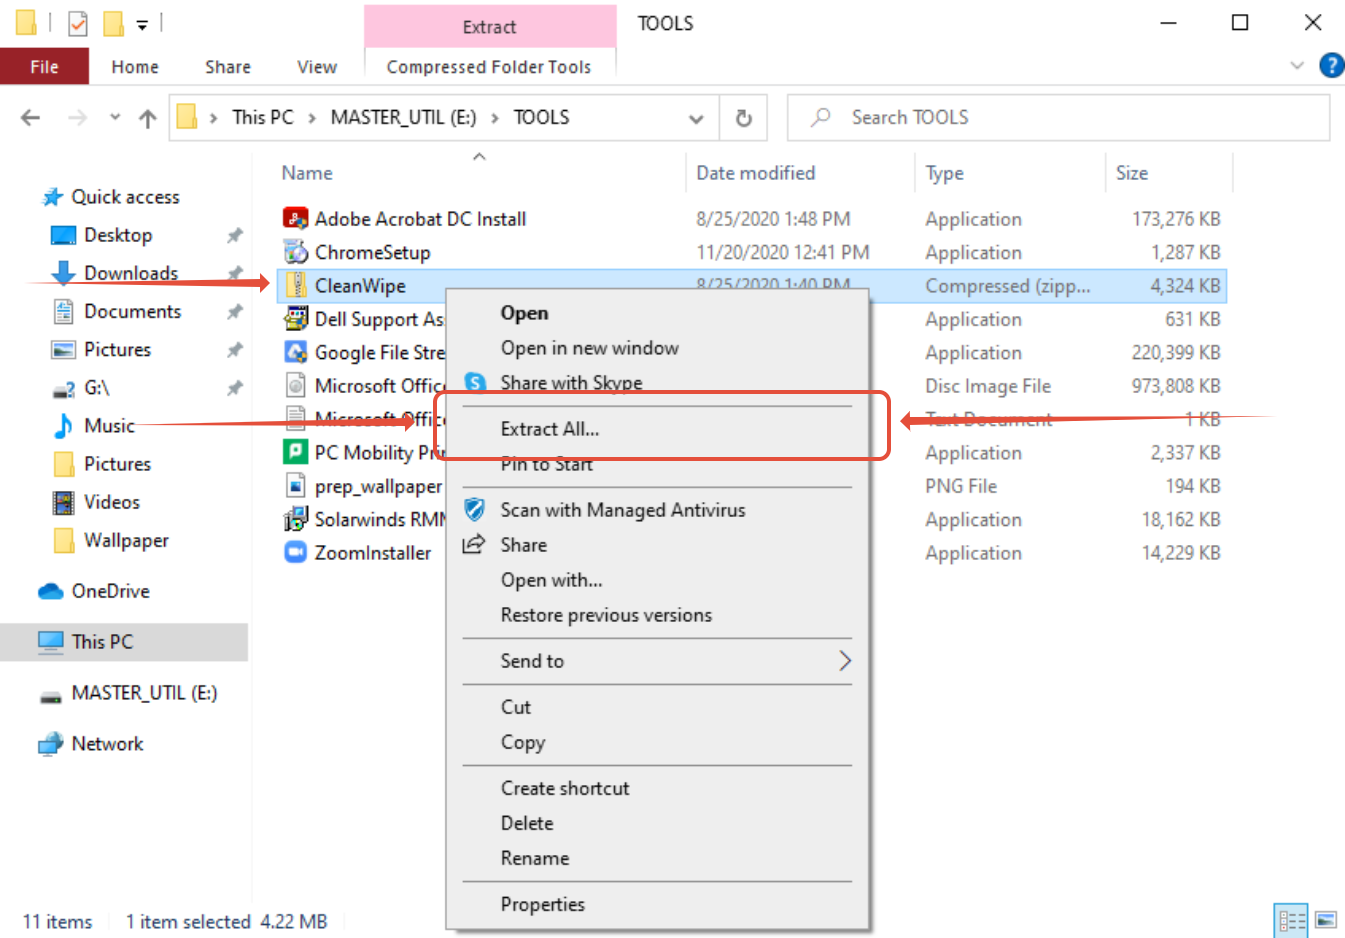Click the PC Mobility Print file icon
Image resolution: width=1345 pixels, height=938 pixels.
pyautogui.click(x=295, y=452)
